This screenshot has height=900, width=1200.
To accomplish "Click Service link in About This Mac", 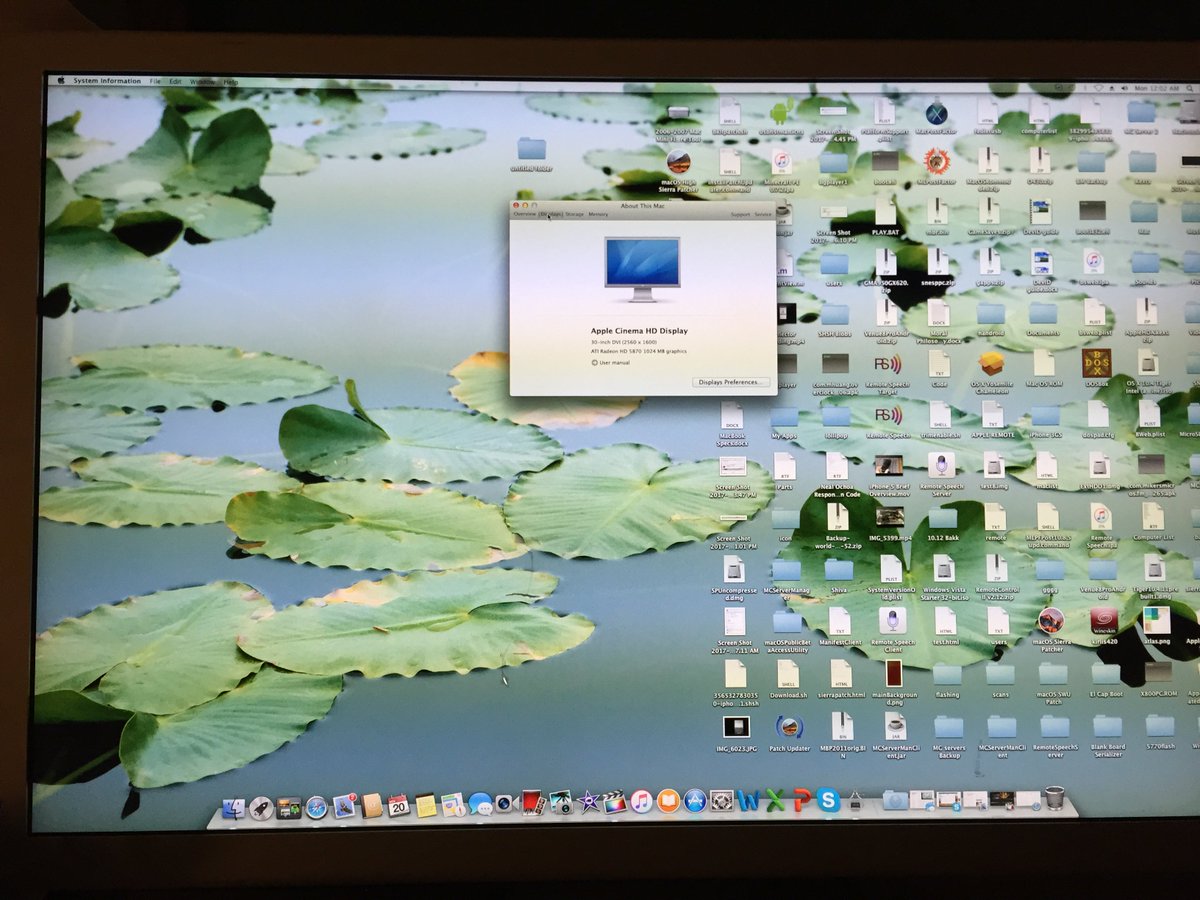I will tap(763, 215).
